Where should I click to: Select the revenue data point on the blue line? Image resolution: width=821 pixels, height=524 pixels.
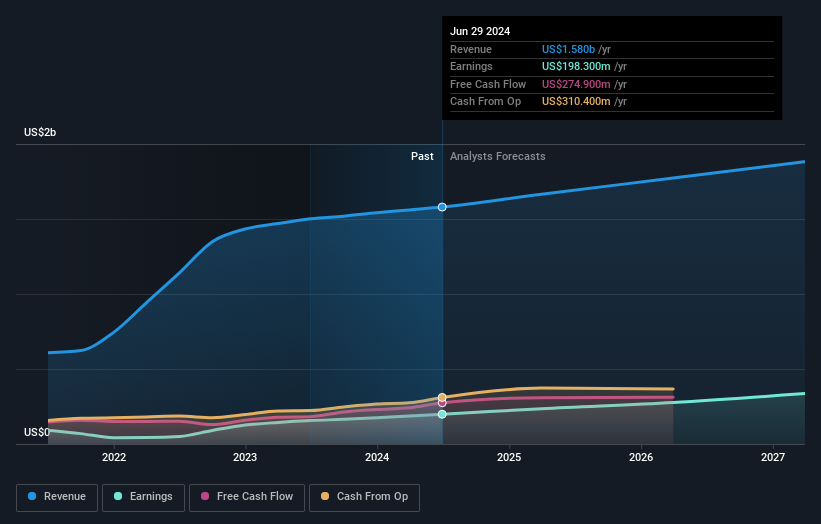(442, 207)
